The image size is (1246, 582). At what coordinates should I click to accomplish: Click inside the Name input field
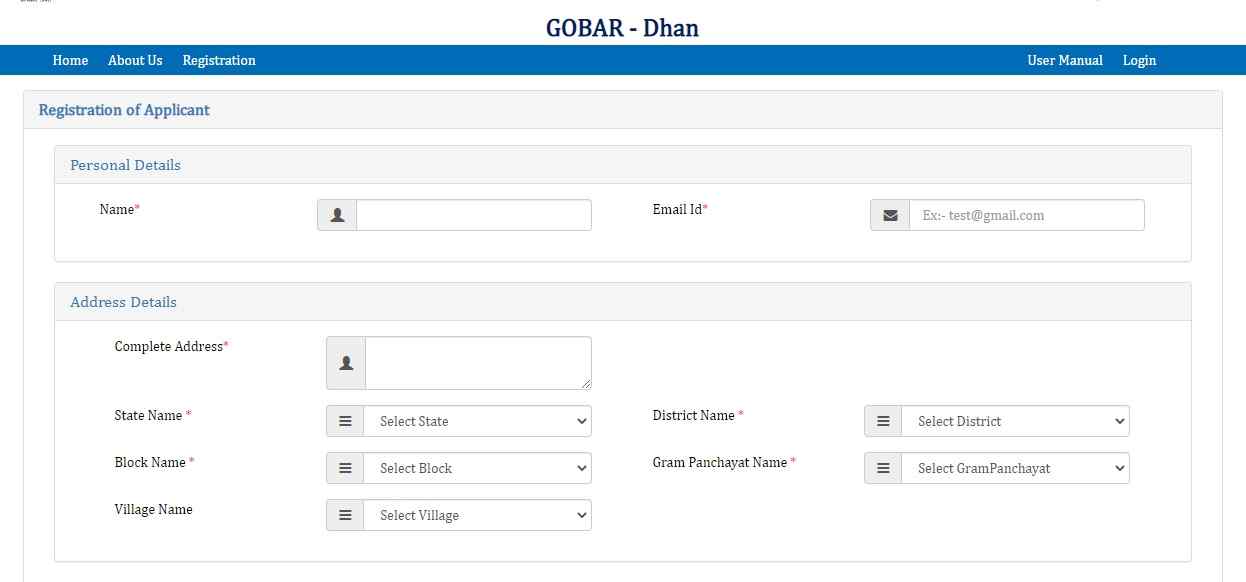coord(472,214)
